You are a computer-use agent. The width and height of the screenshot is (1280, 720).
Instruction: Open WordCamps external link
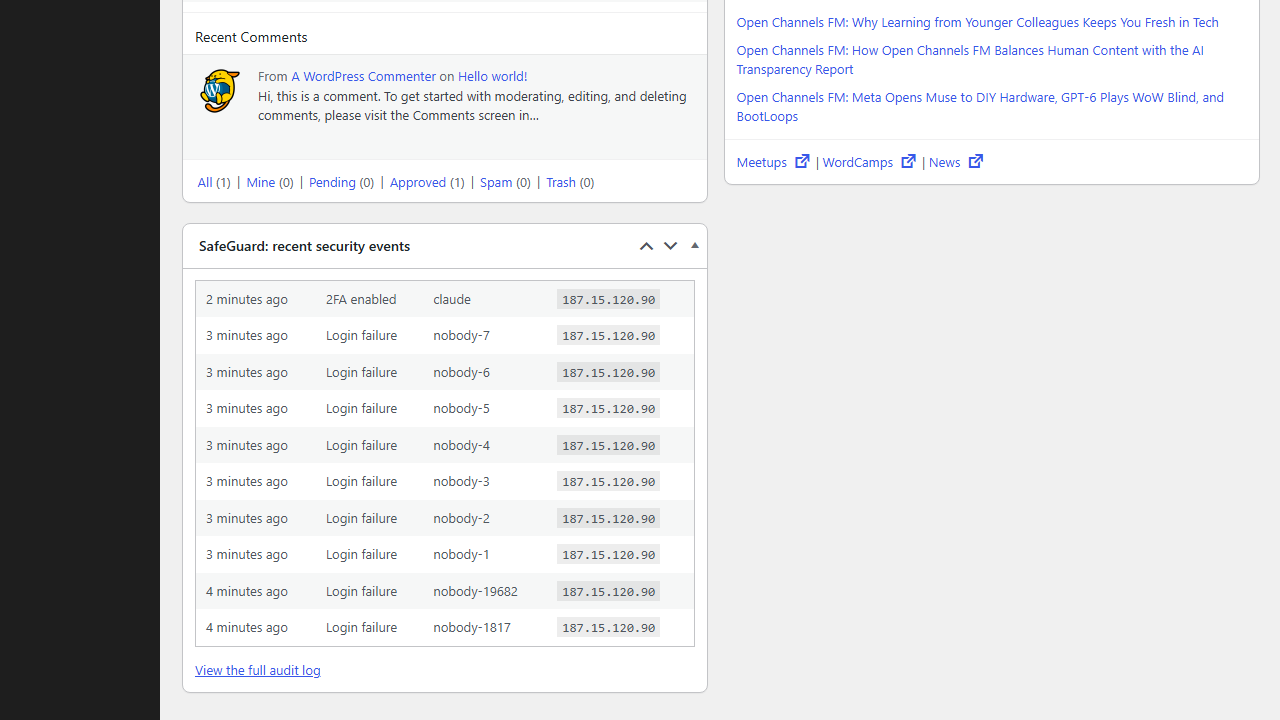869,162
